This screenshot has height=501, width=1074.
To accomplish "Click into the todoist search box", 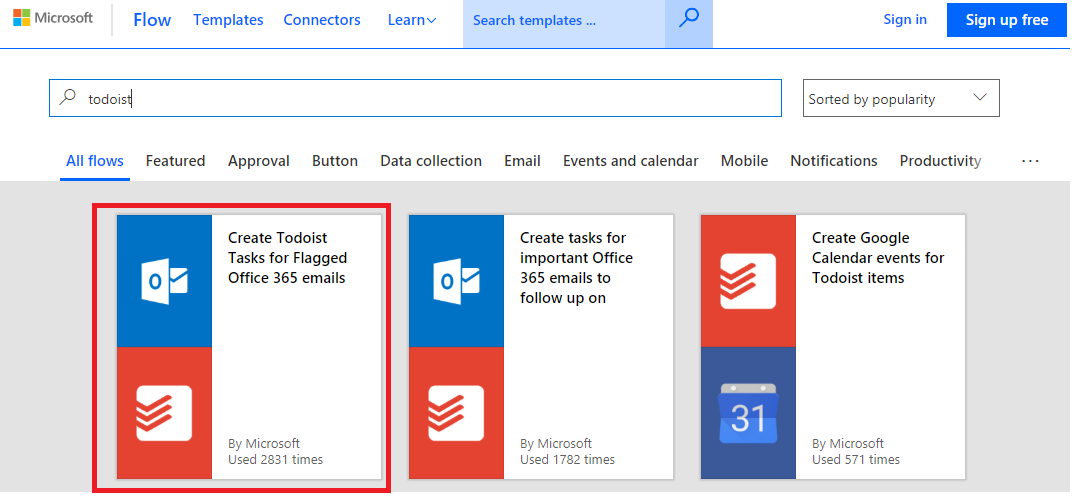I will point(415,98).
